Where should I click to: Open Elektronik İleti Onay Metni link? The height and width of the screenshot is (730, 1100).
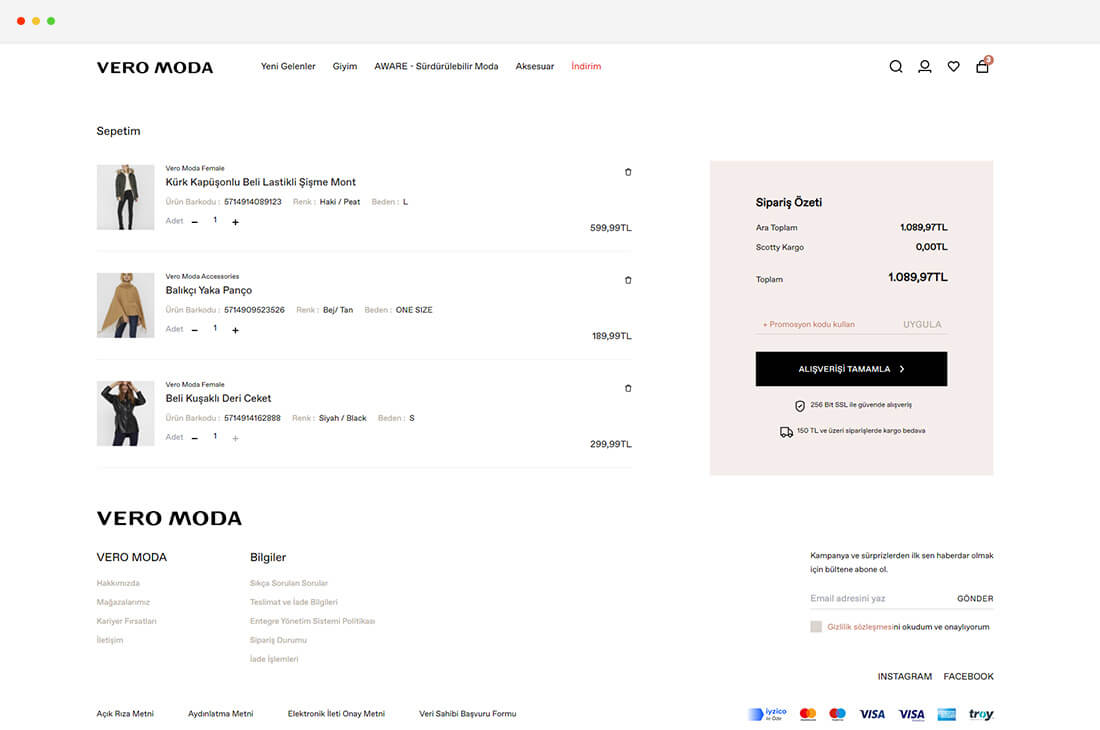[x=336, y=714]
